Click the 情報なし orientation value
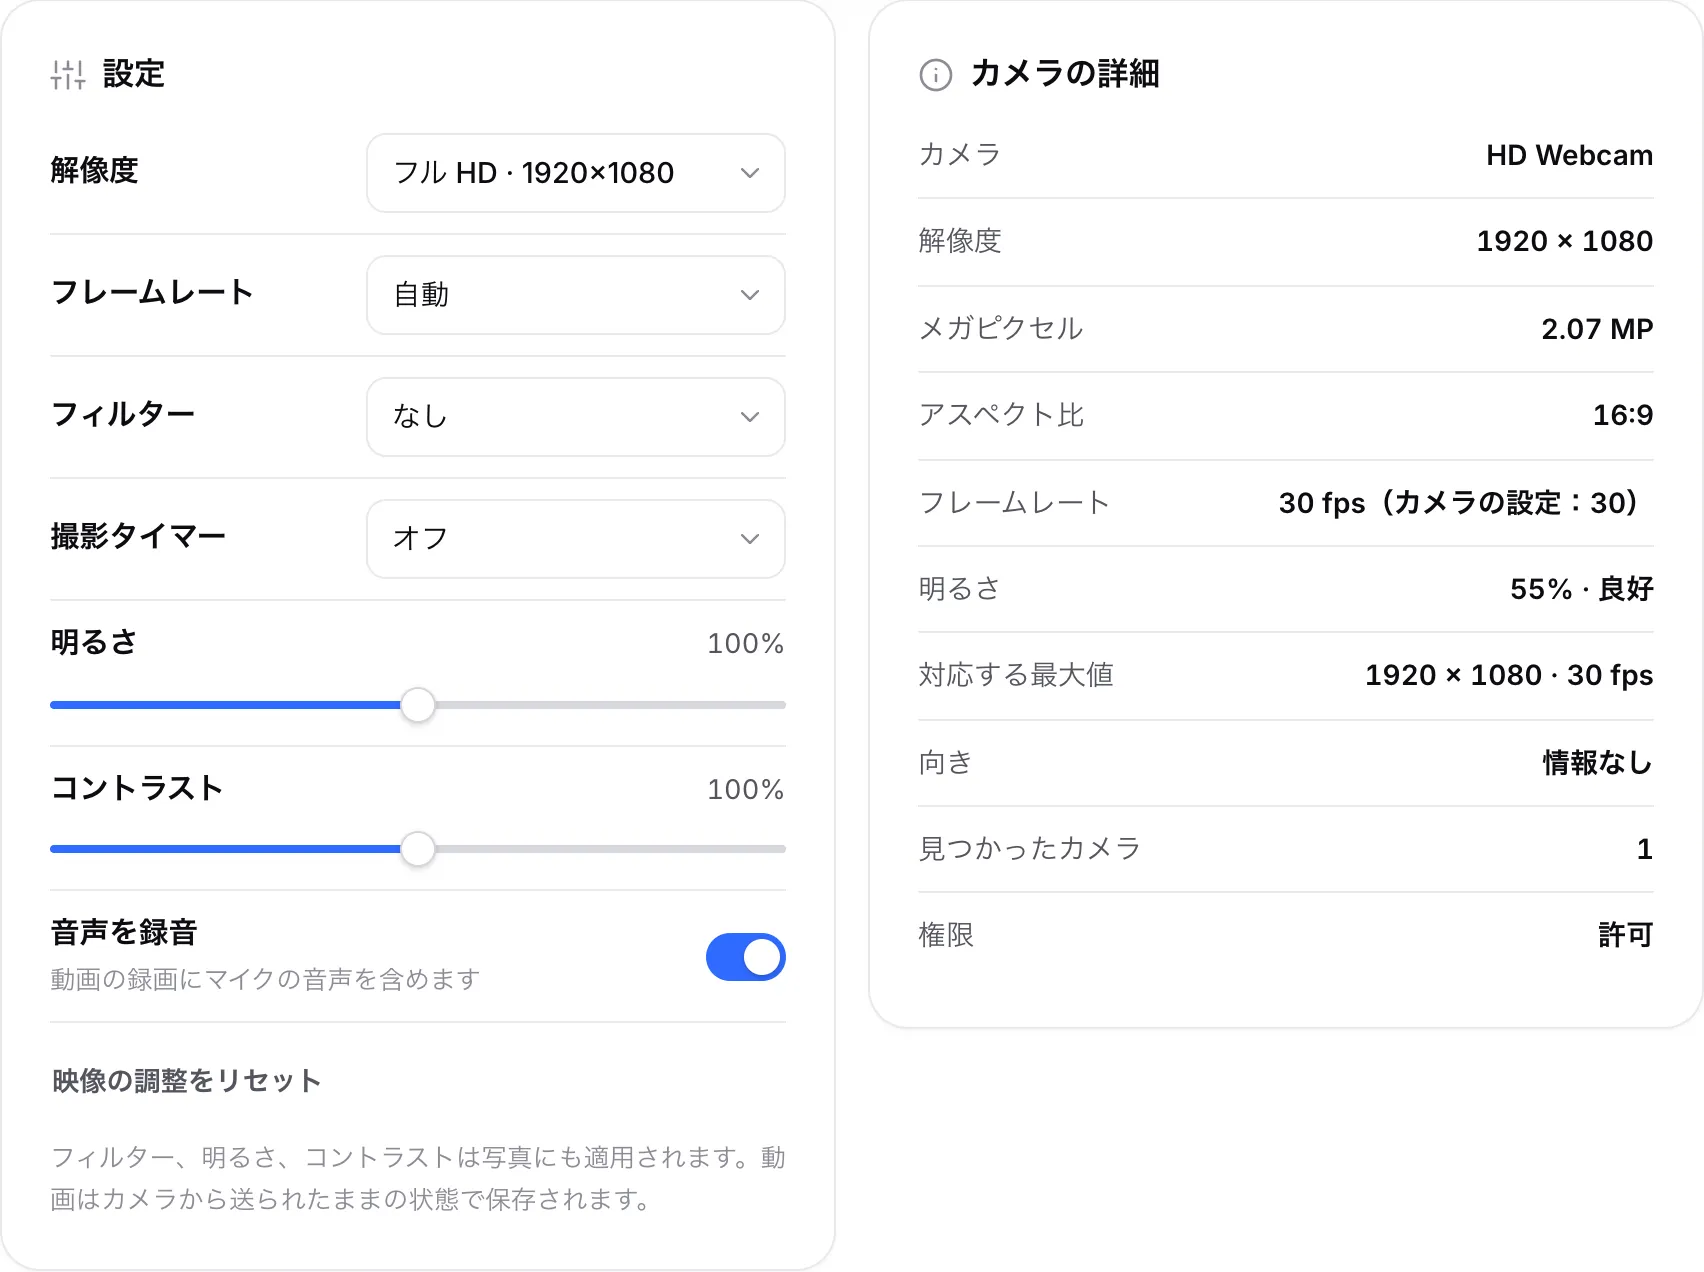Viewport: 1704px width, 1272px height. tap(1597, 763)
